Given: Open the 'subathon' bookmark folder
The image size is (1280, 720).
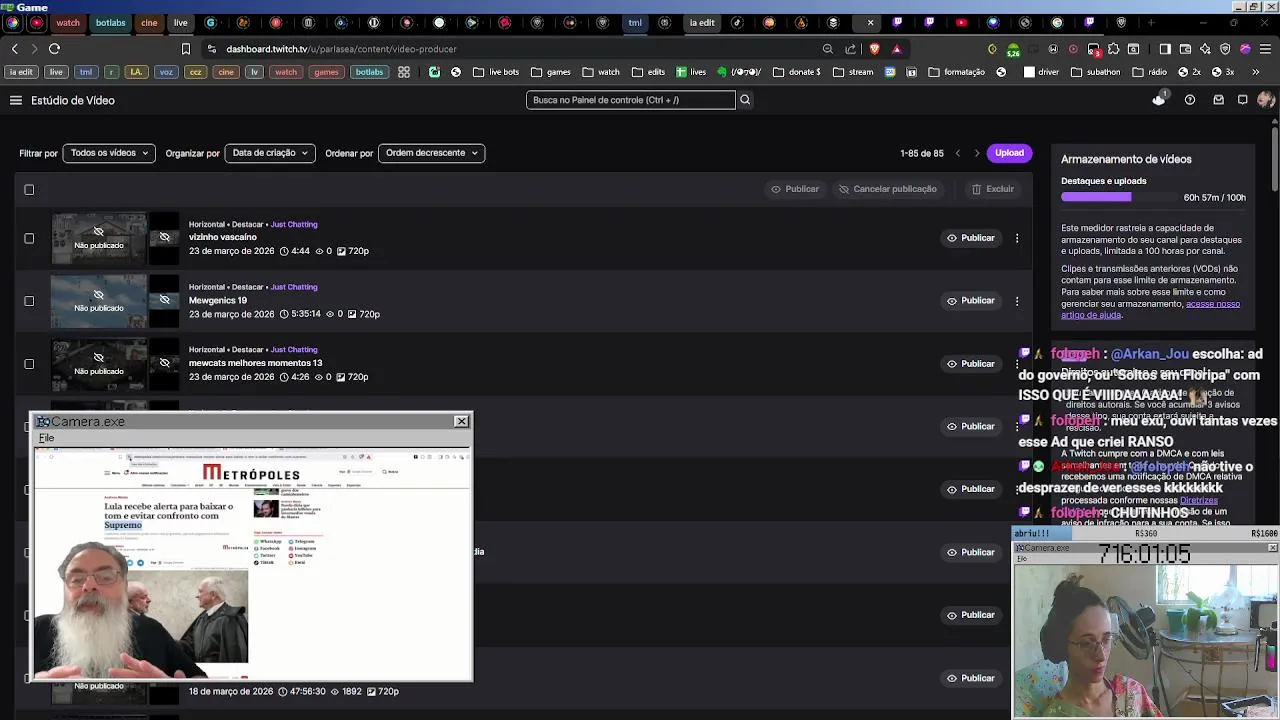Looking at the screenshot, I should click(x=1096, y=72).
